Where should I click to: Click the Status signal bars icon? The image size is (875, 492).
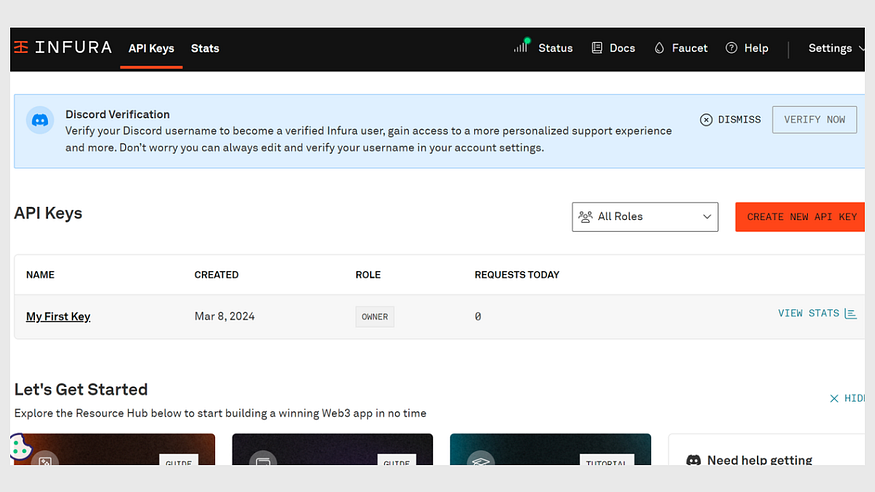(x=521, y=46)
